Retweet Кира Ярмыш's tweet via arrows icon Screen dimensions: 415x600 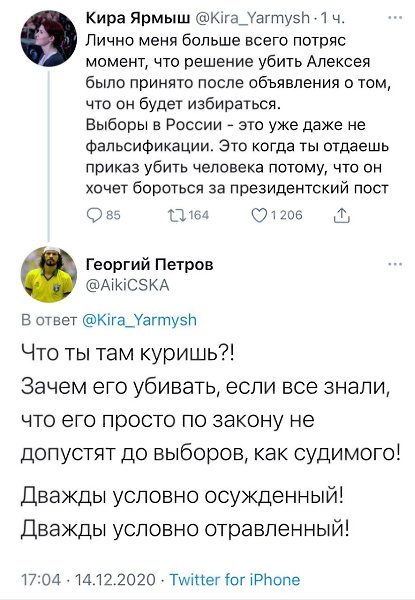tap(177, 215)
